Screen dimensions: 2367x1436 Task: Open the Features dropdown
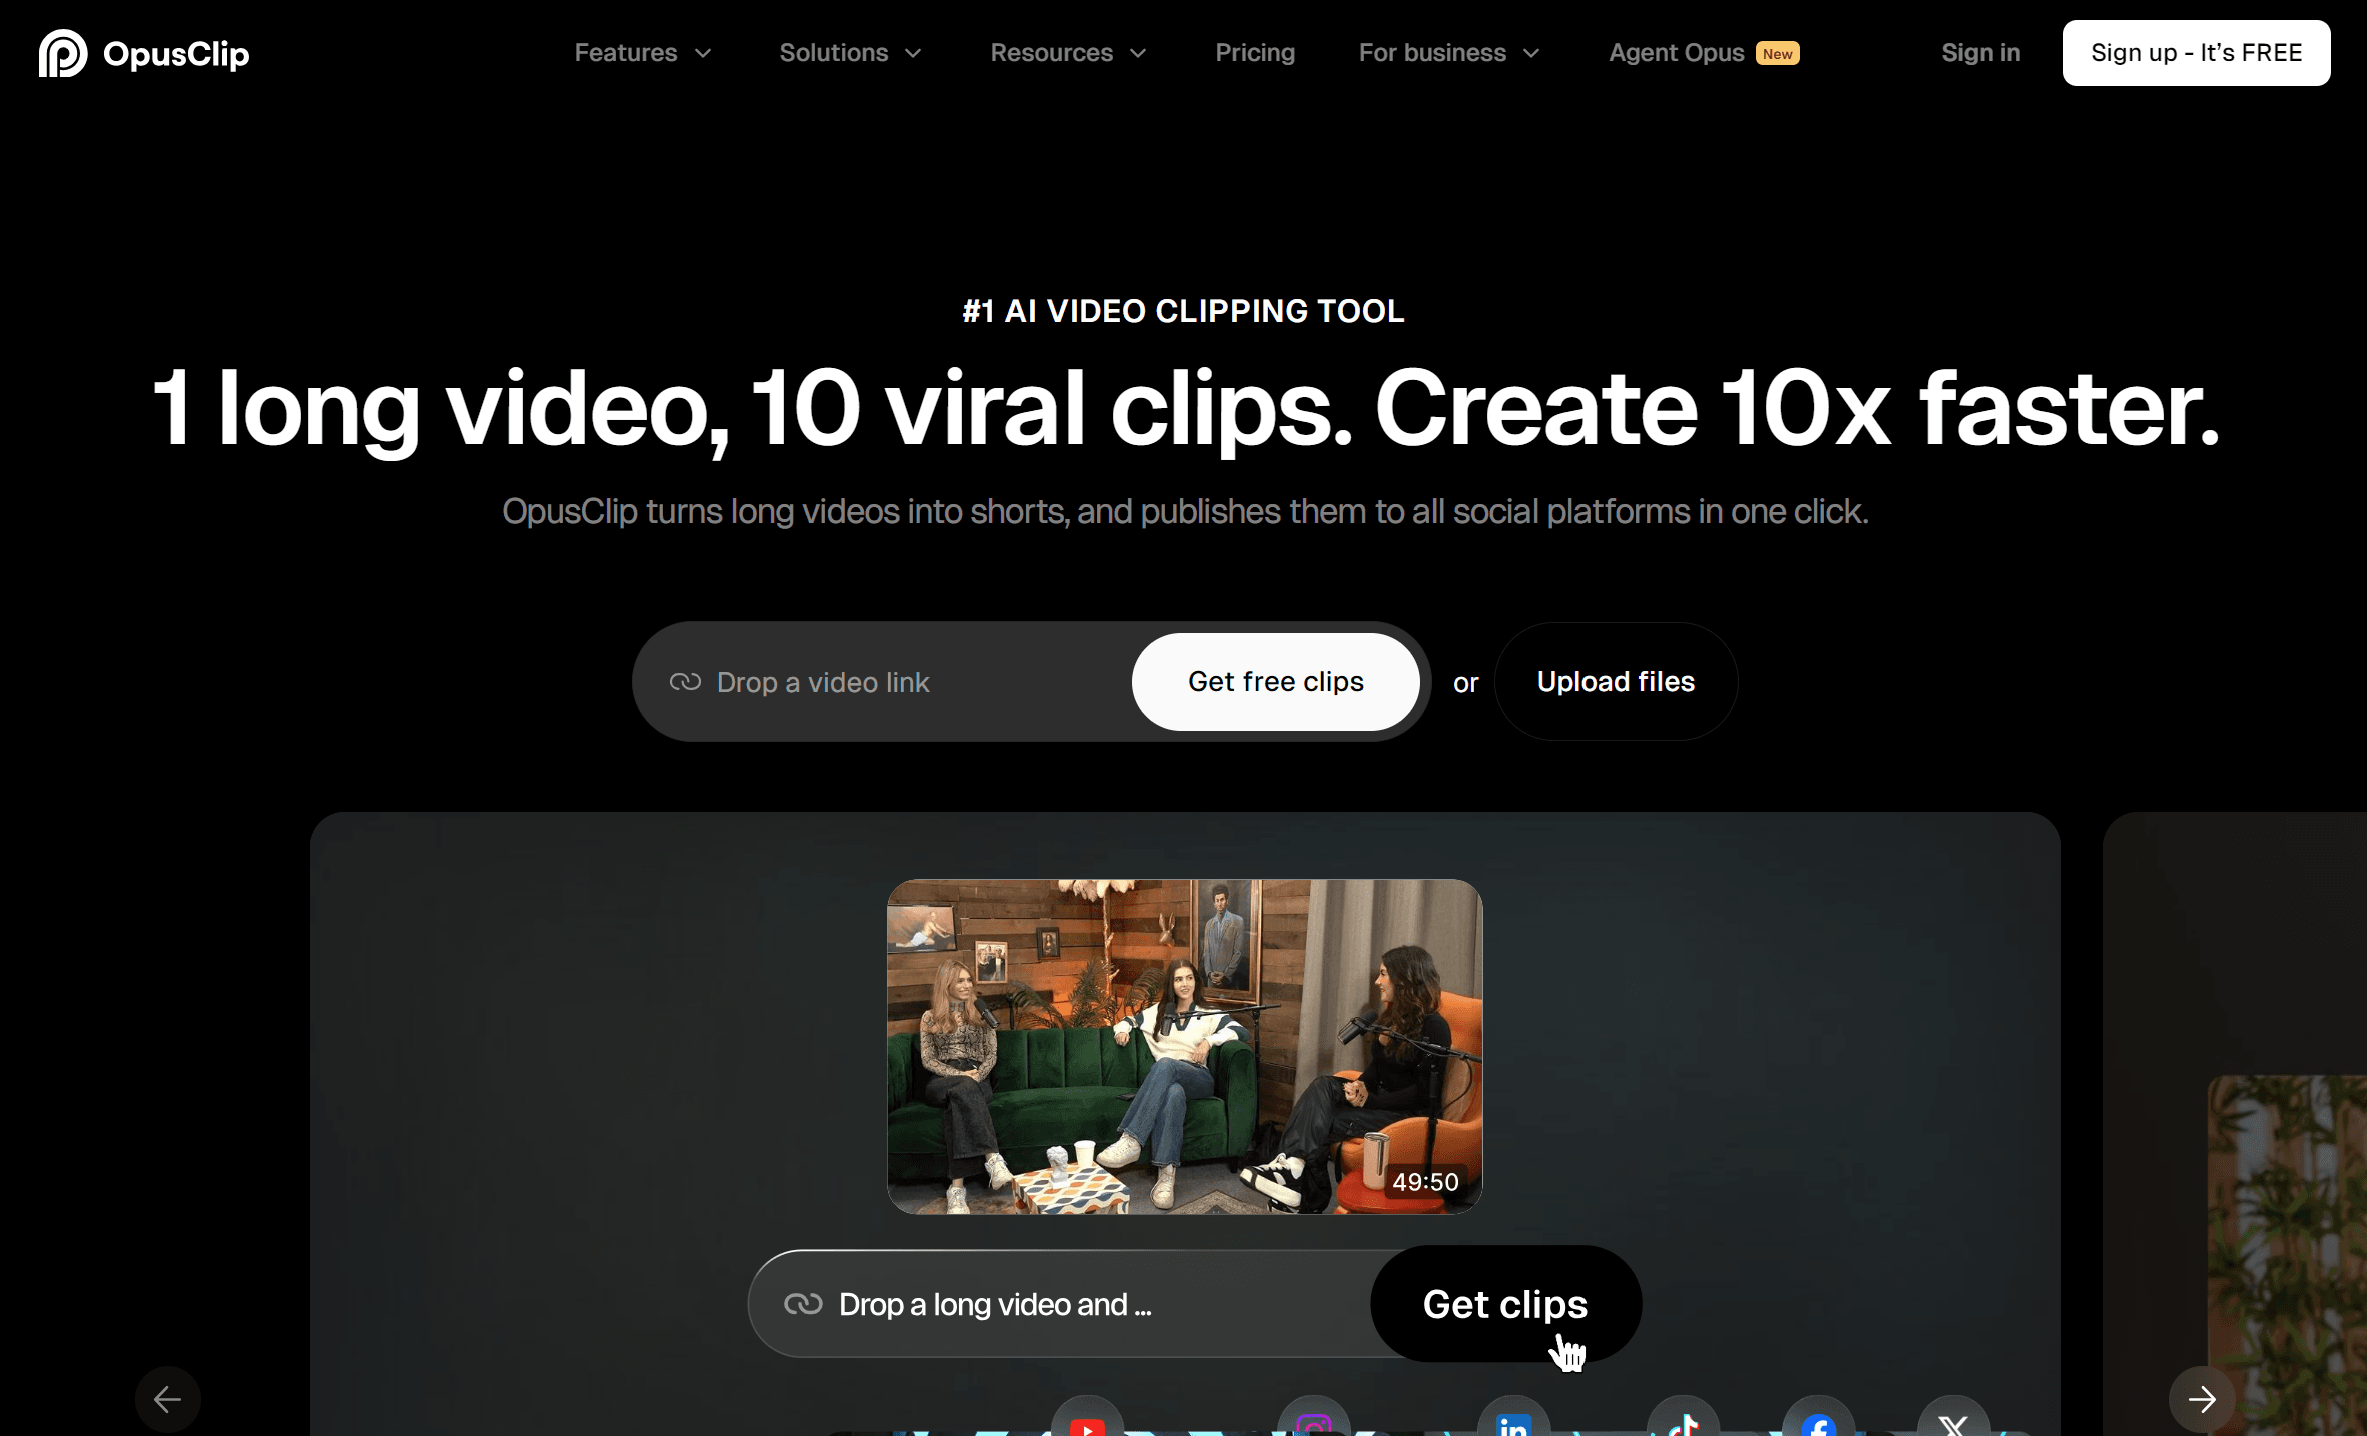point(641,53)
